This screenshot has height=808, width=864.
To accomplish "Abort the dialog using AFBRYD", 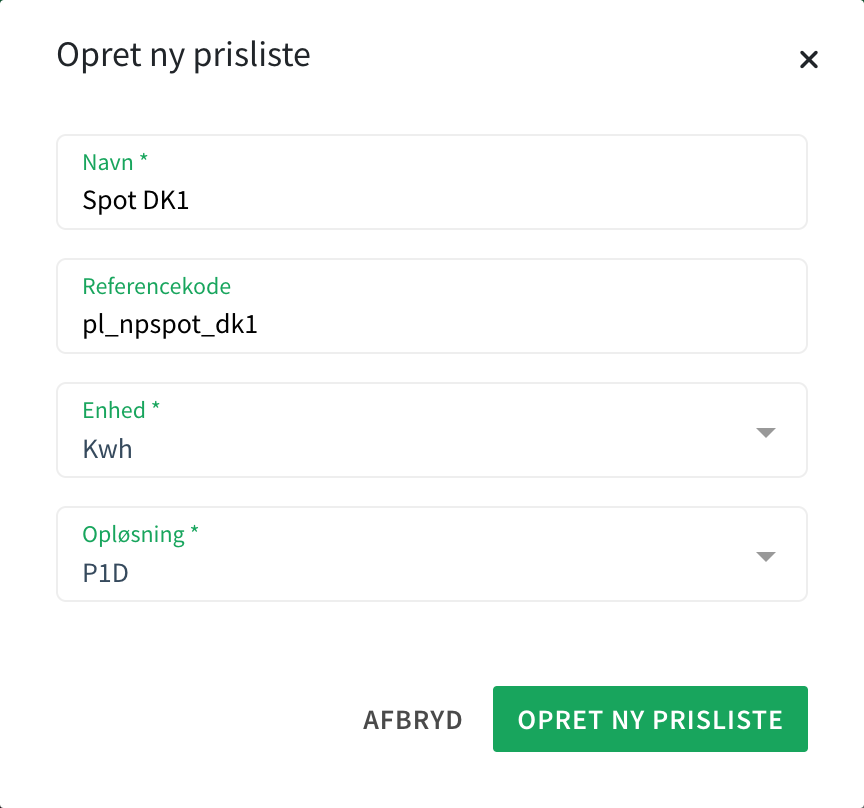I will (x=412, y=719).
